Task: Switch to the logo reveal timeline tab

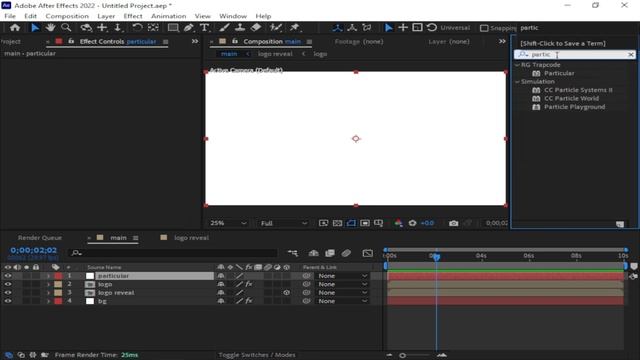Action: (x=191, y=238)
